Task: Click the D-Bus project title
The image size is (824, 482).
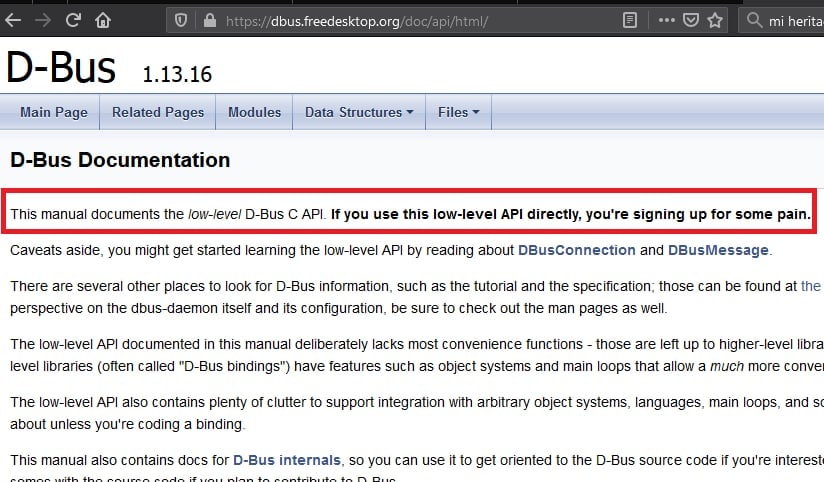Action: pos(61,67)
